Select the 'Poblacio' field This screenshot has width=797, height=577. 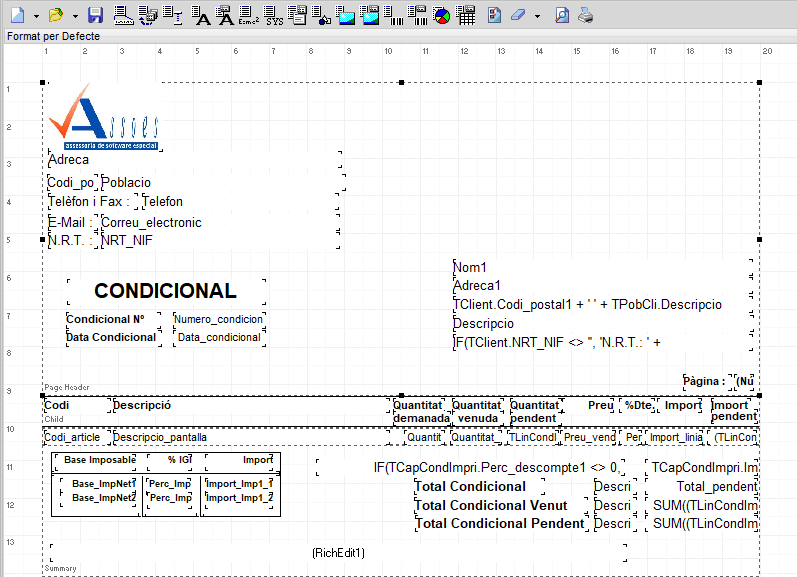pos(223,183)
